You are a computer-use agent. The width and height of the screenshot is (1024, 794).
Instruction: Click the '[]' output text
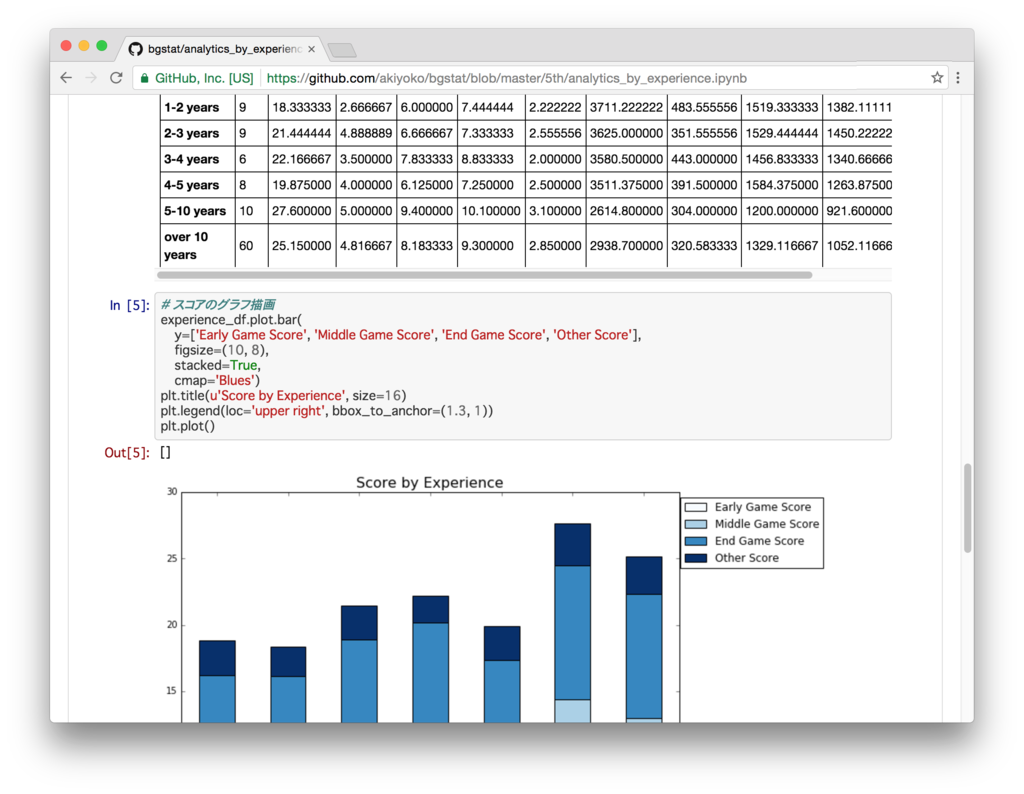(165, 453)
